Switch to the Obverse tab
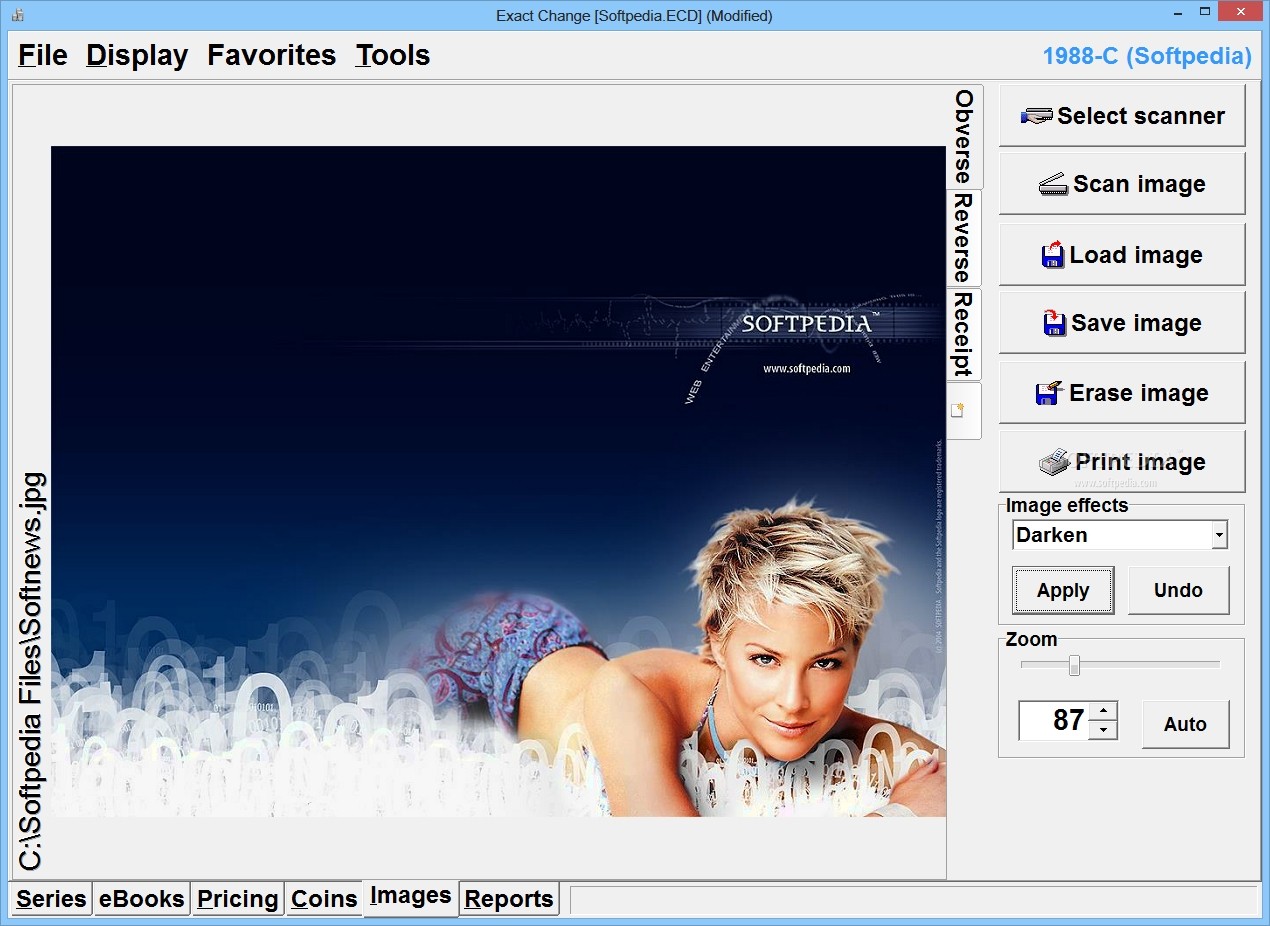1270x926 pixels. tap(964, 137)
